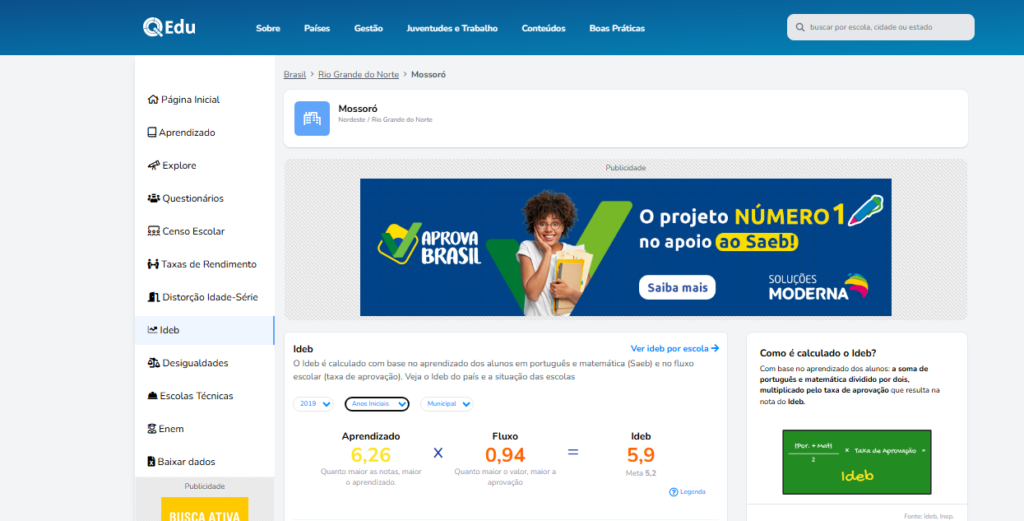Select Censo Escolar in the sidebar
Screen dimensions: 1024x521
tap(193, 231)
